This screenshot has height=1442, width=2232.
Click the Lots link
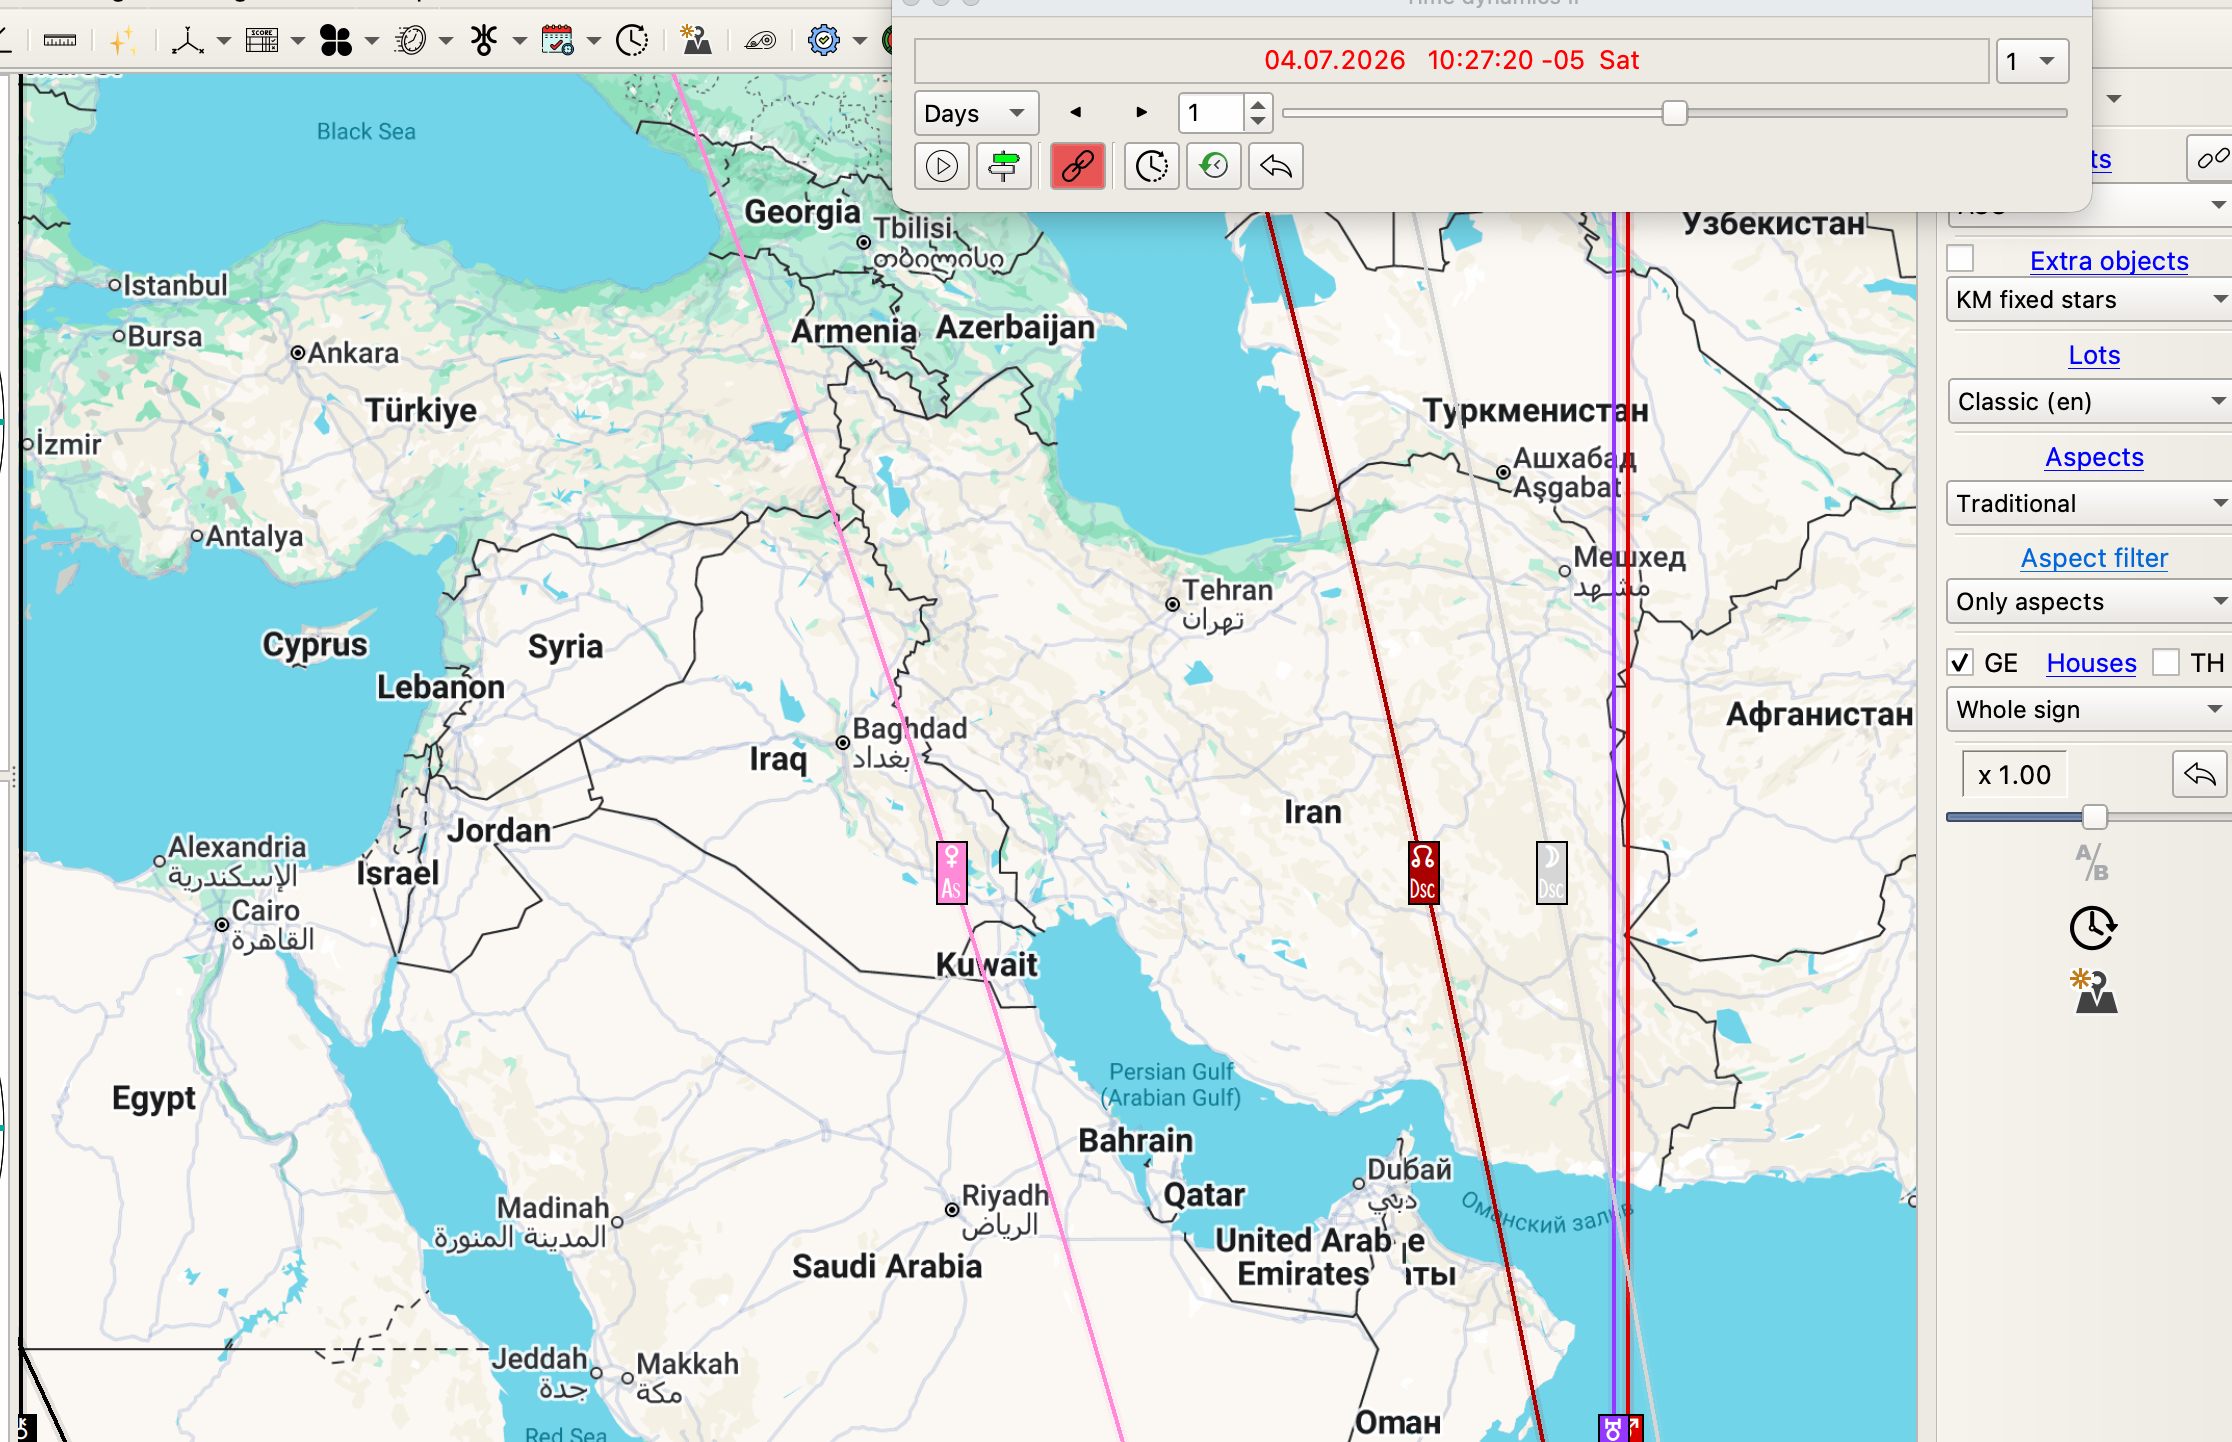pos(2094,355)
